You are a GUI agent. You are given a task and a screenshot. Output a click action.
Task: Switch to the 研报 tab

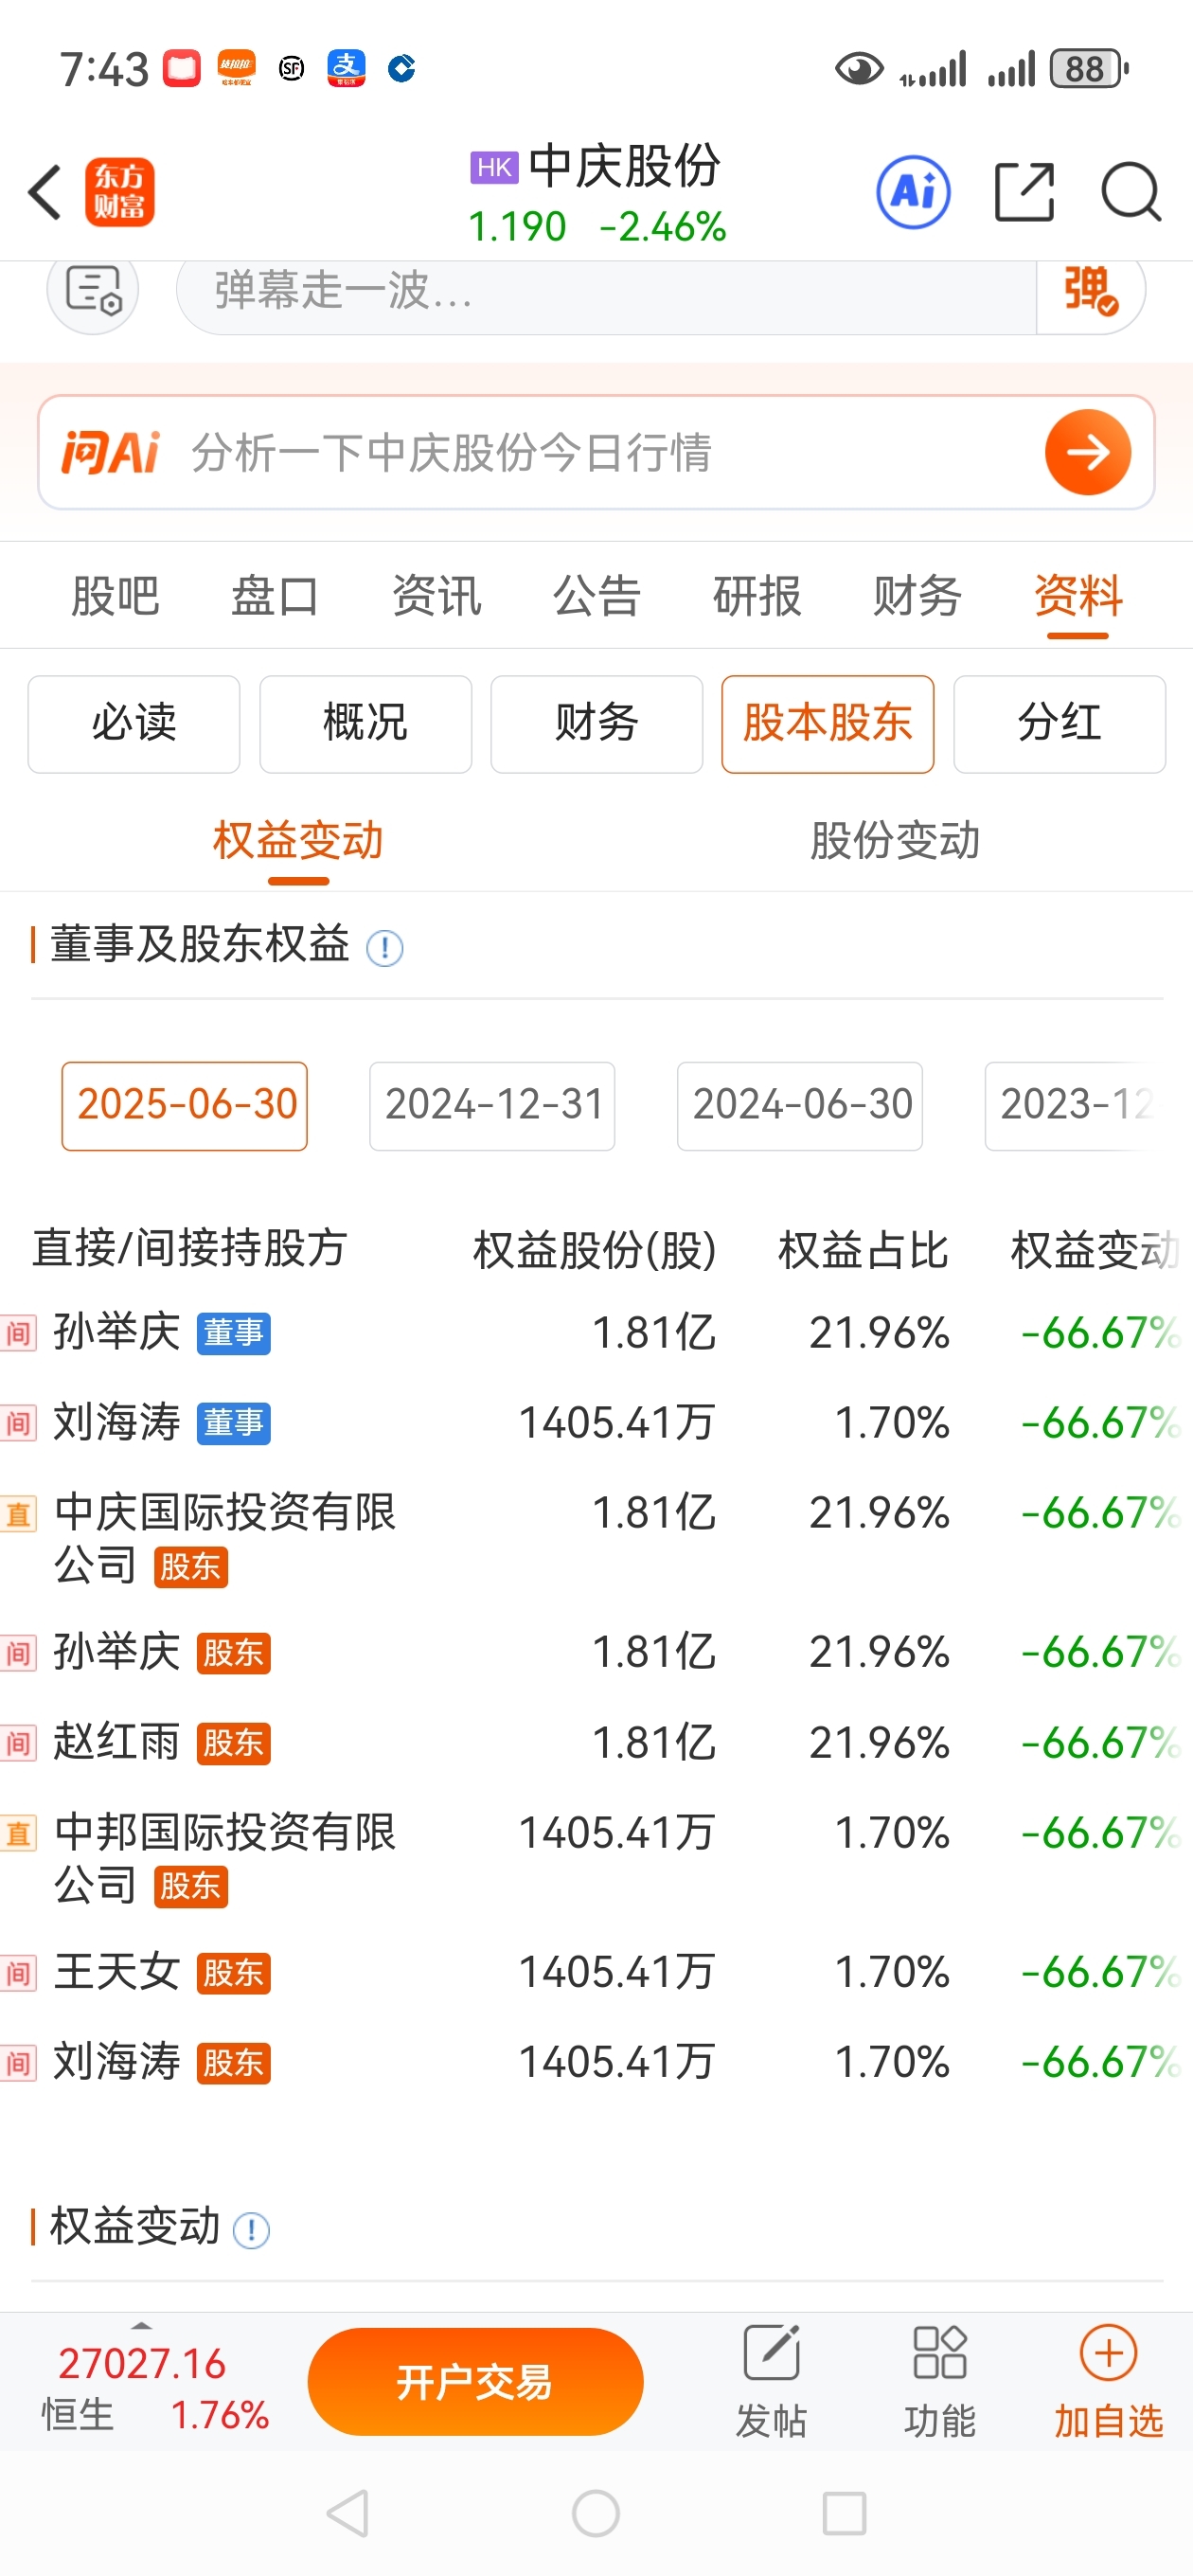(x=757, y=596)
